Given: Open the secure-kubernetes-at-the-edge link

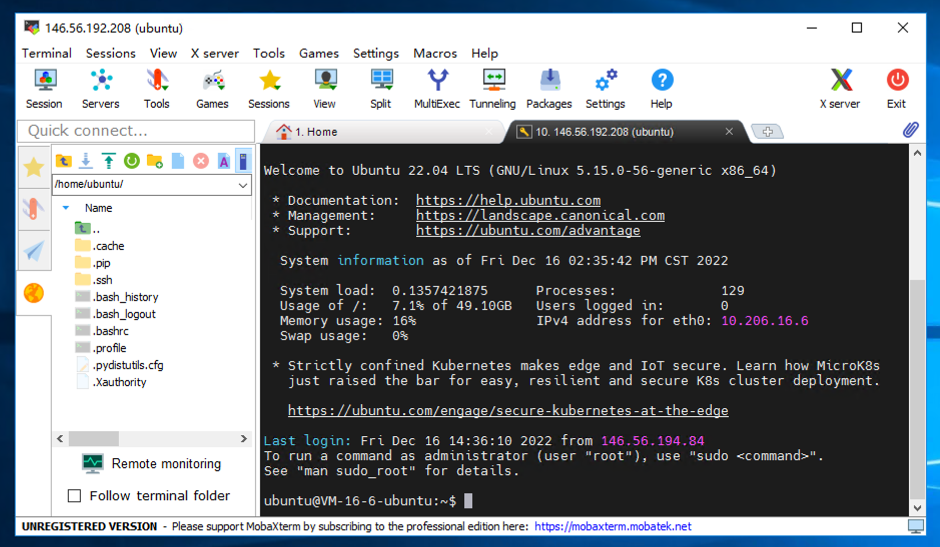Looking at the screenshot, I should point(508,410).
